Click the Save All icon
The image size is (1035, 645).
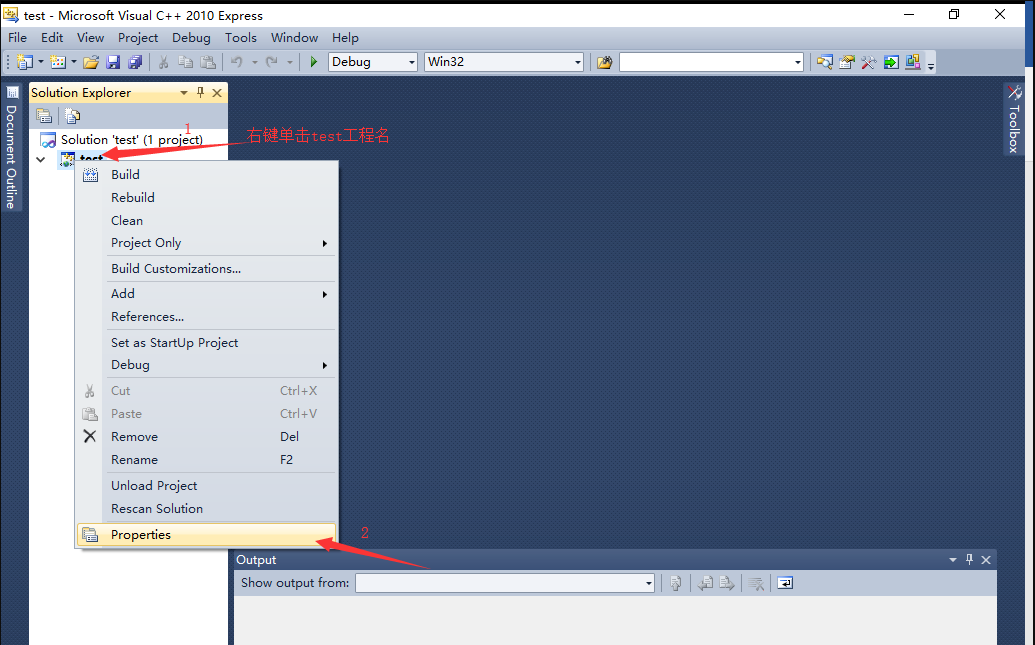pyautogui.click(x=135, y=62)
